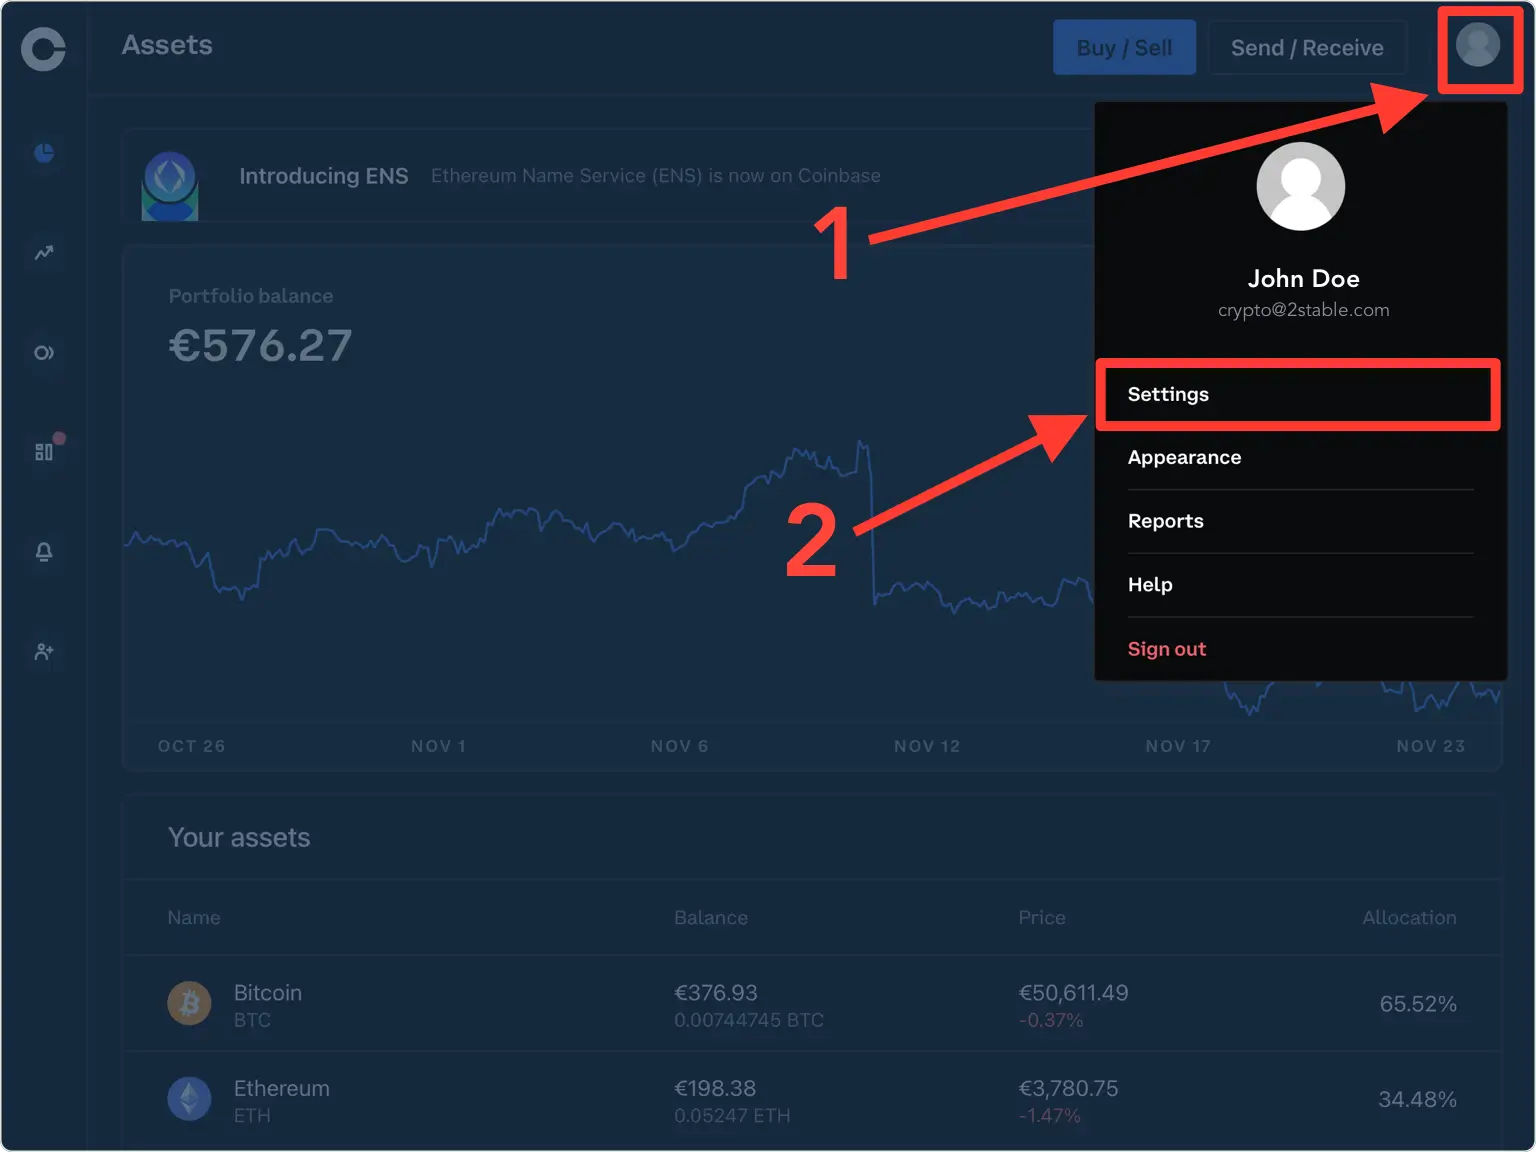The image size is (1536, 1152).
Task: Open the Trade trending-arrow sidebar icon
Action: (44, 253)
